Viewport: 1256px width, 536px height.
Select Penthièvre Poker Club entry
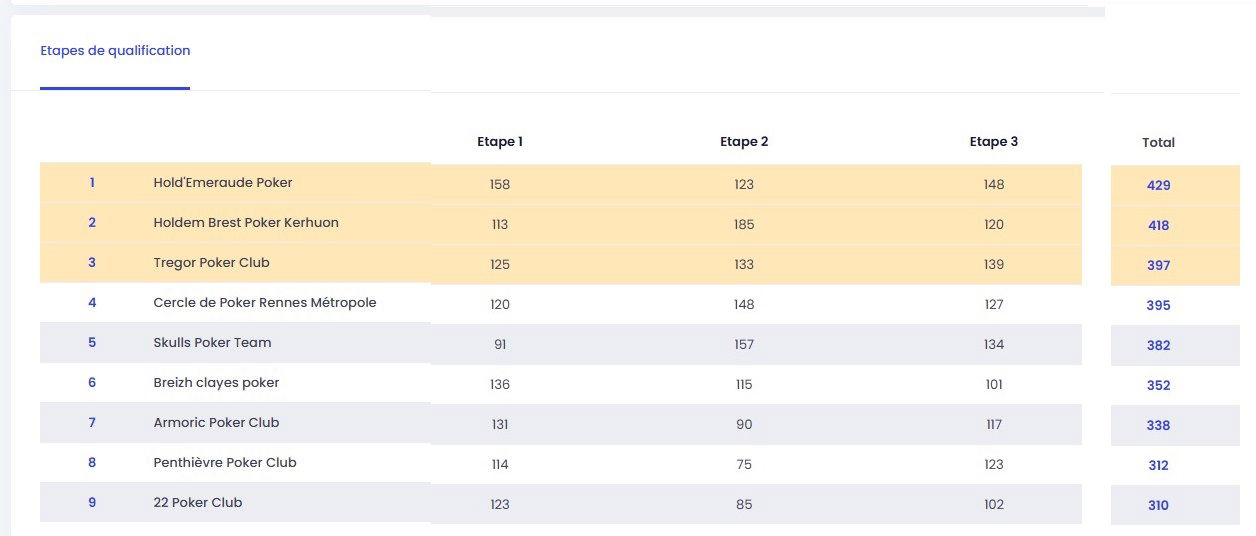(225, 463)
